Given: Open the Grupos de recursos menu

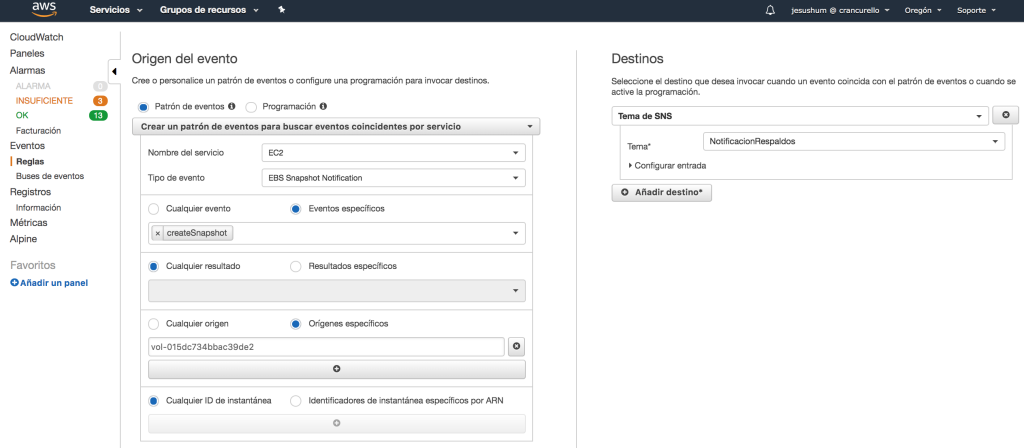Looking at the screenshot, I should click(x=209, y=10).
